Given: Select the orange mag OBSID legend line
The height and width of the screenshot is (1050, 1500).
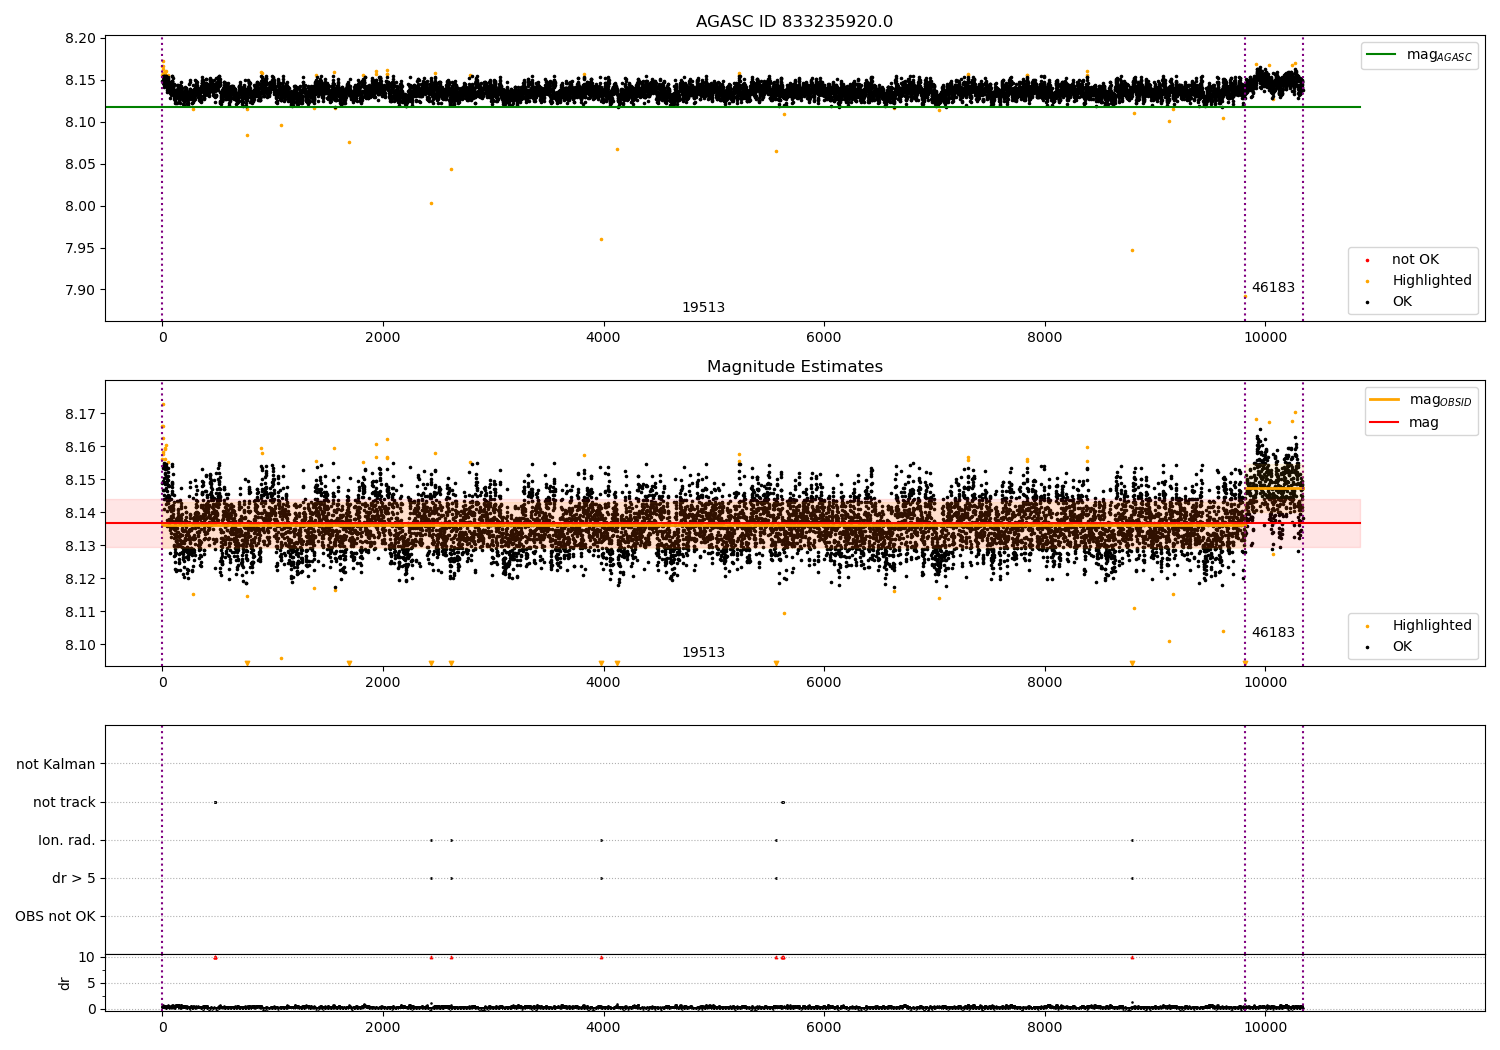Looking at the screenshot, I should coord(1385,400).
